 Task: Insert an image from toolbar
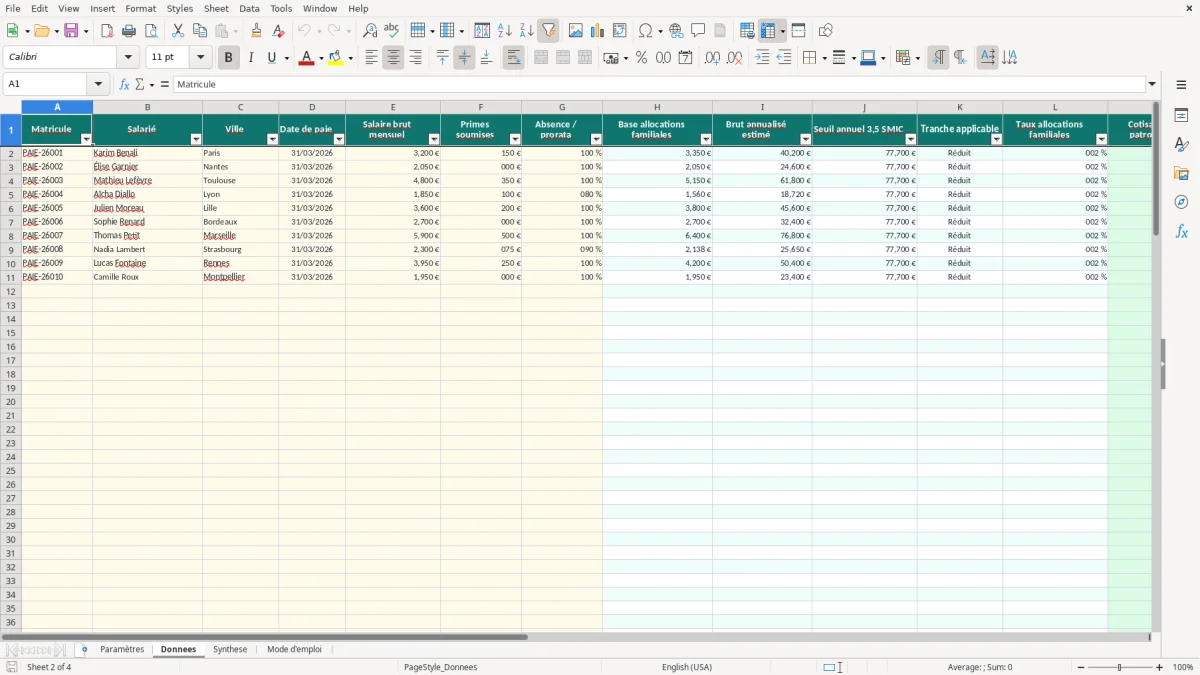click(x=576, y=31)
